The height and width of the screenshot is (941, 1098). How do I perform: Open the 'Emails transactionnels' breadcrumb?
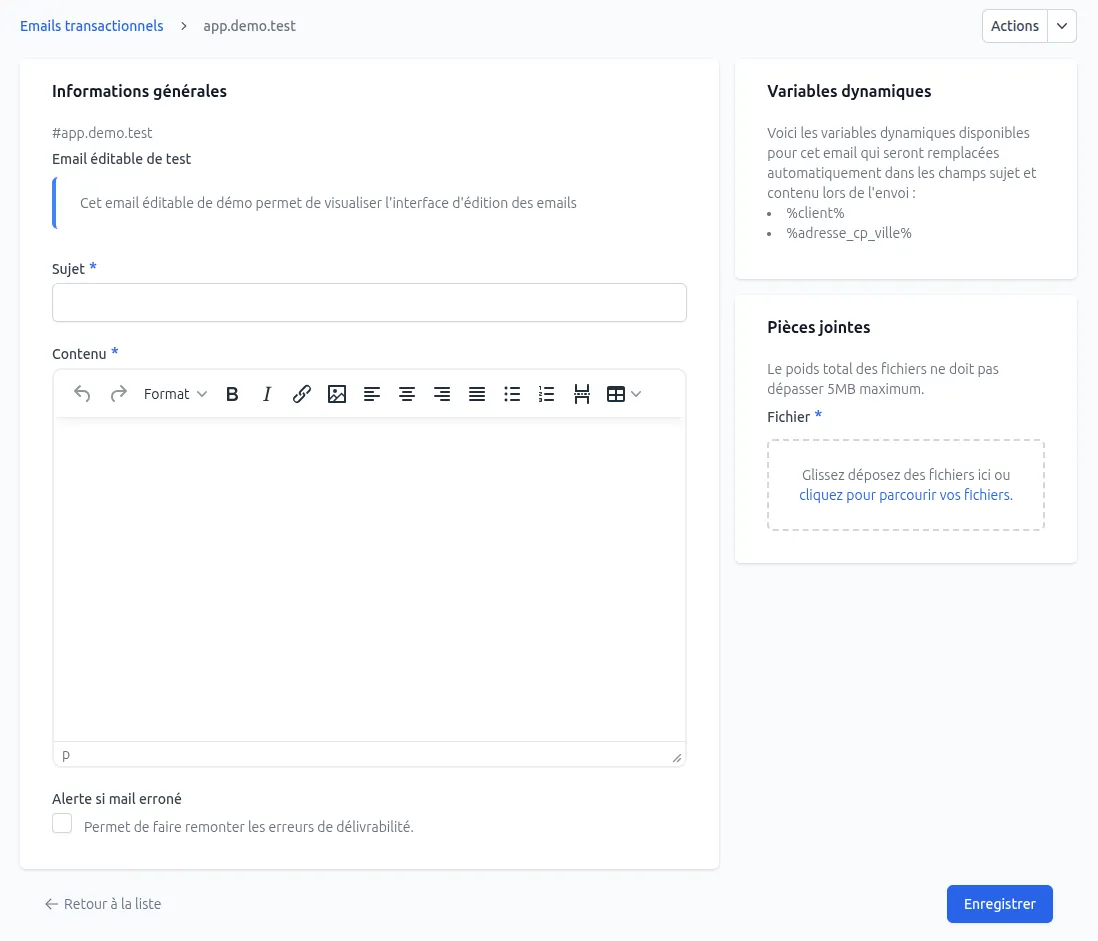coord(91,25)
